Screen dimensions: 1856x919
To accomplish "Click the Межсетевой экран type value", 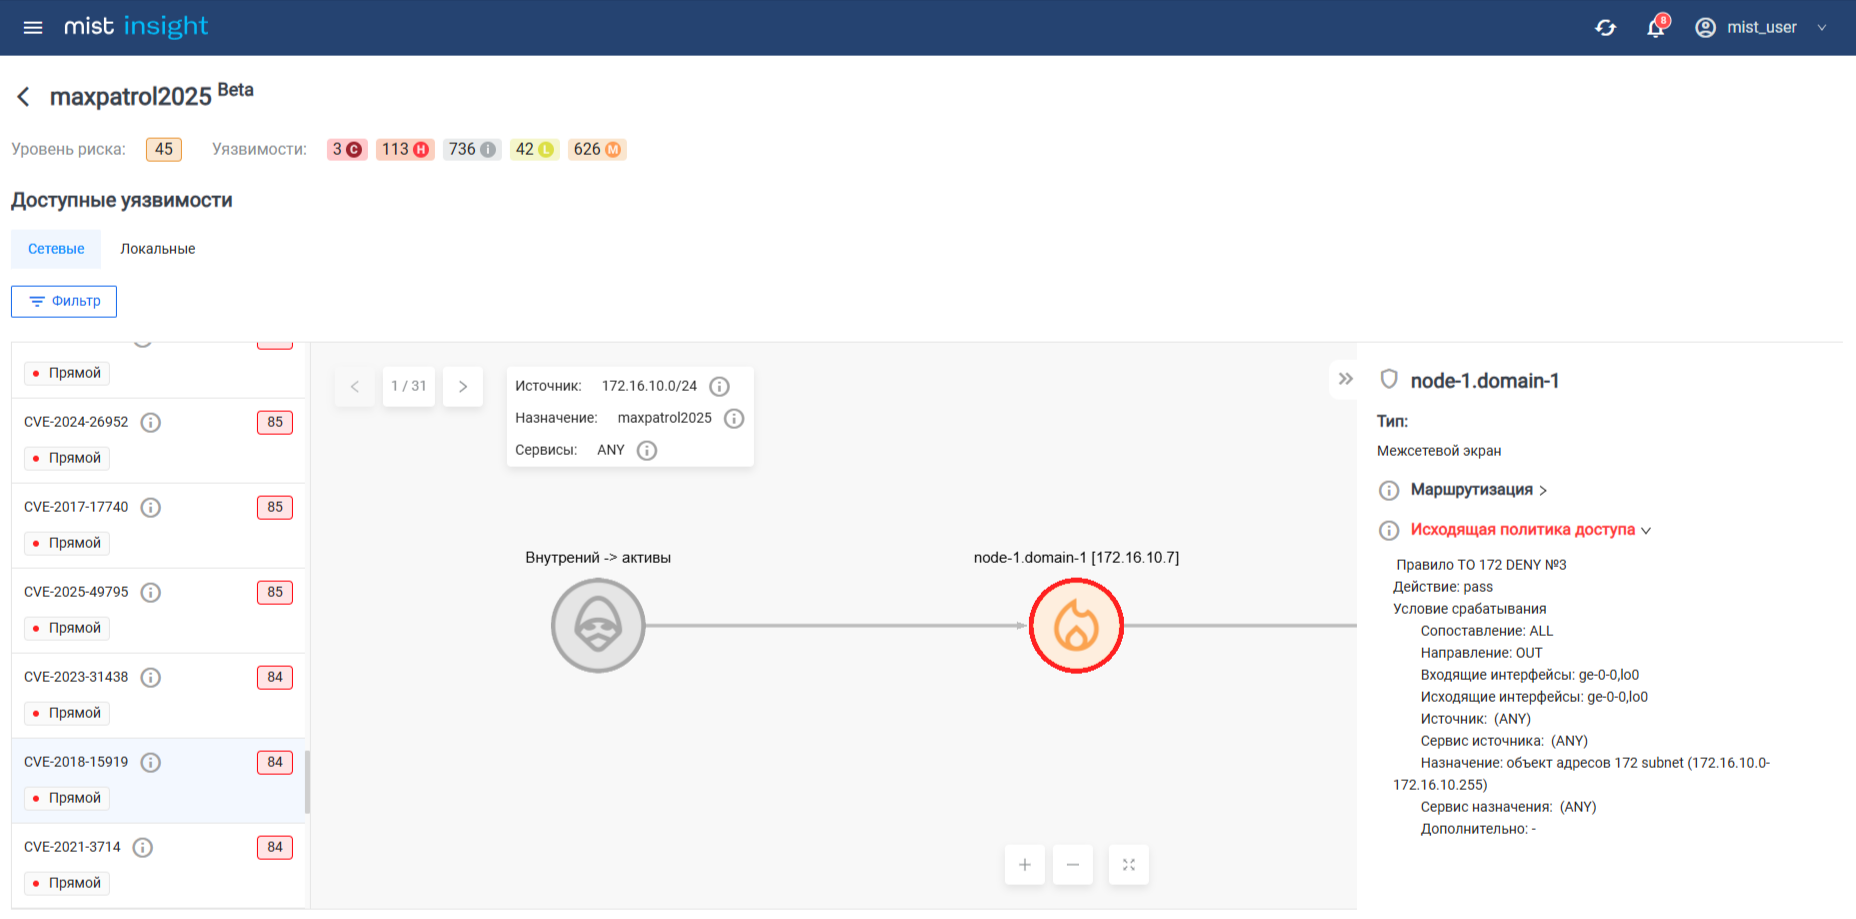I will tap(1439, 451).
